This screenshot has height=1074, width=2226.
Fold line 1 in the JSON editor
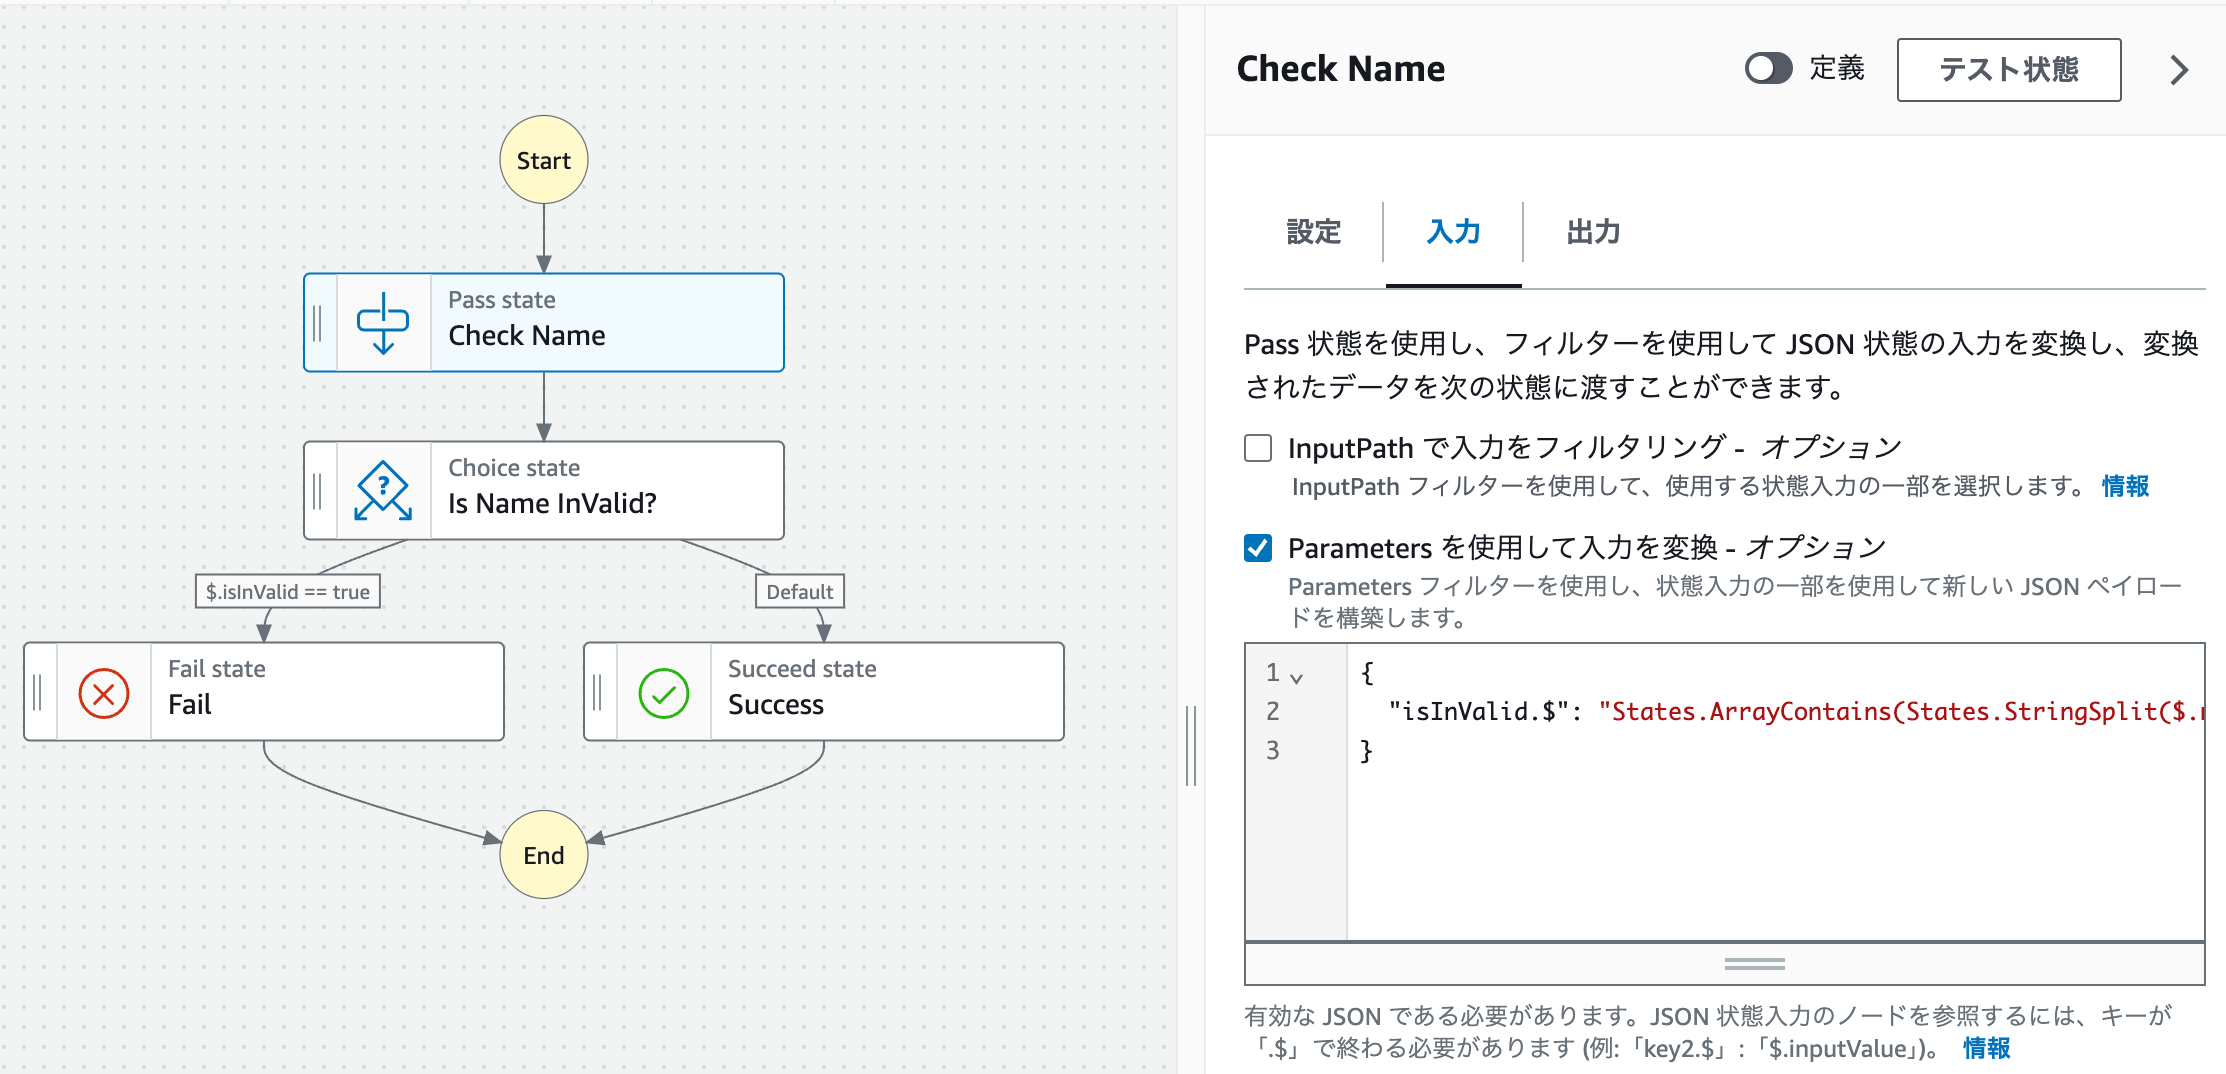pyautogui.click(x=1297, y=677)
